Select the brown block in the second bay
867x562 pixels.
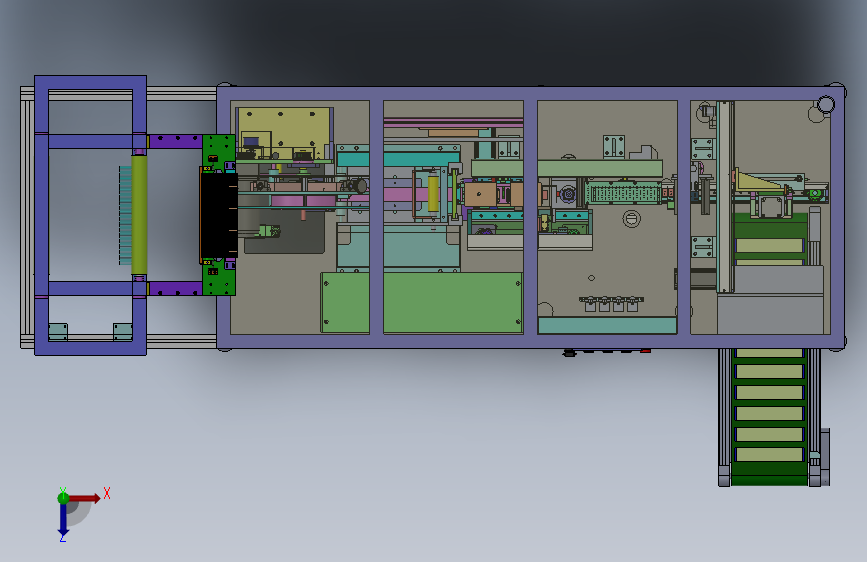(480, 195)
